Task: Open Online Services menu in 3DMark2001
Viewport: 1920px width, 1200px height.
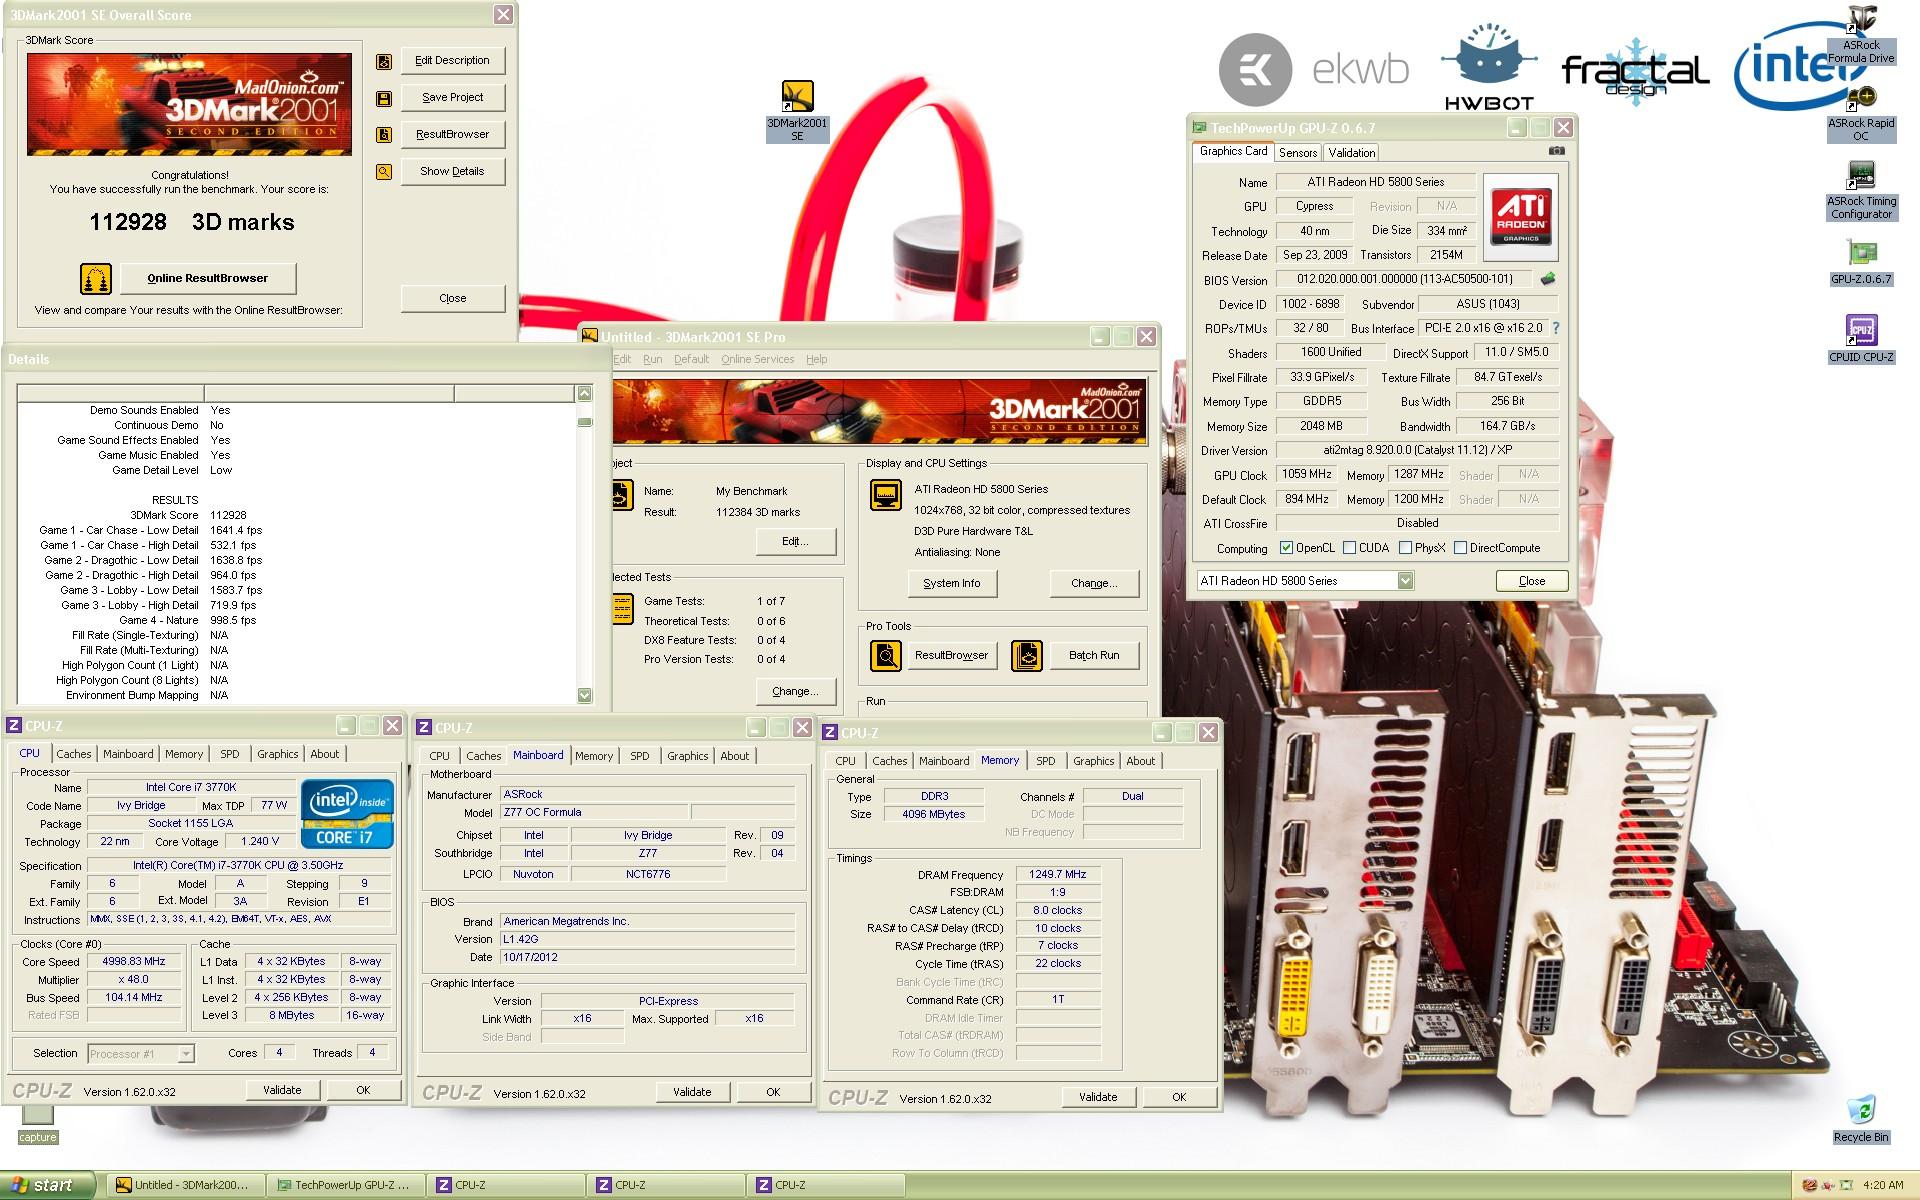Action: pyautogui.click(x=757, y=360)
